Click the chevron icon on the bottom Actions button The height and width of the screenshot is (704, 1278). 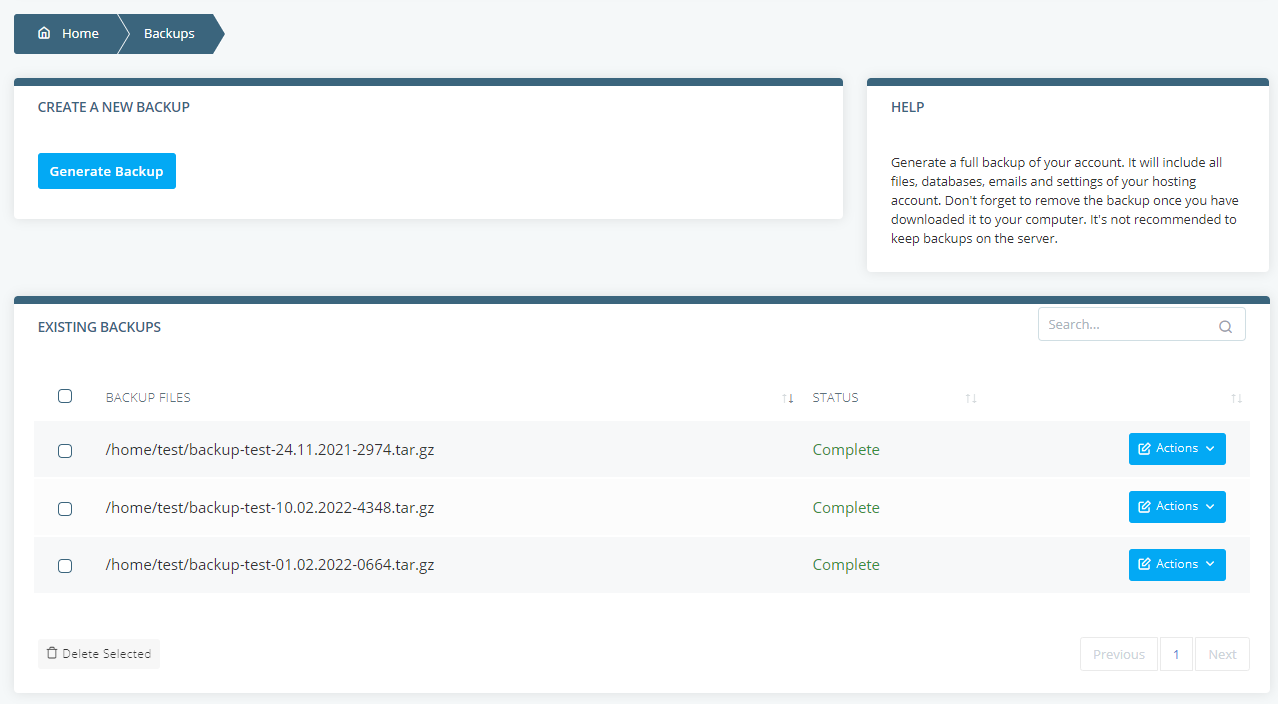click(1208, 564)
